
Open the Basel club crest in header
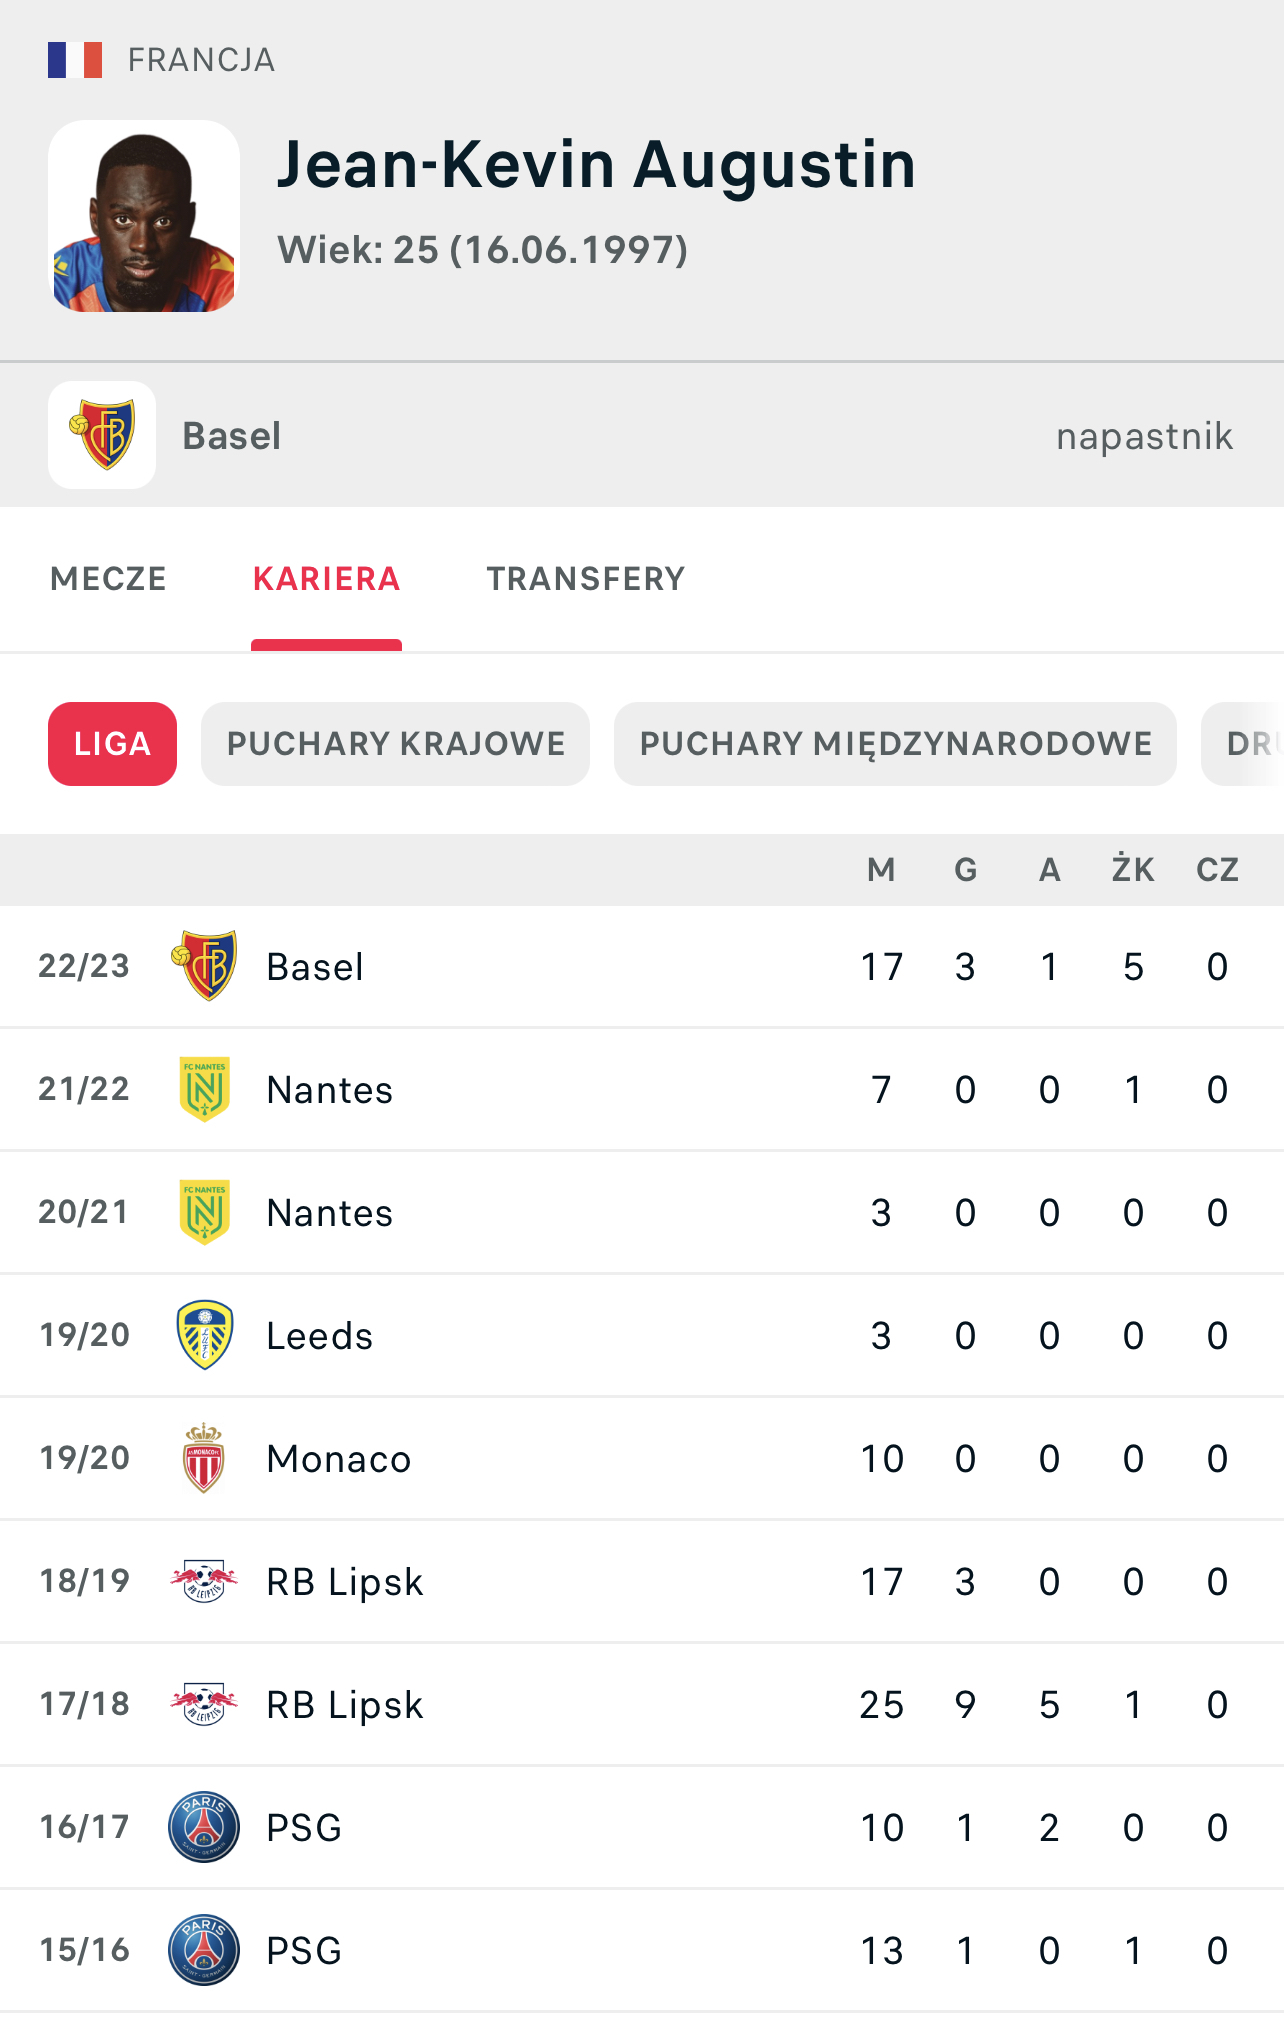click(x=102, y=435)
